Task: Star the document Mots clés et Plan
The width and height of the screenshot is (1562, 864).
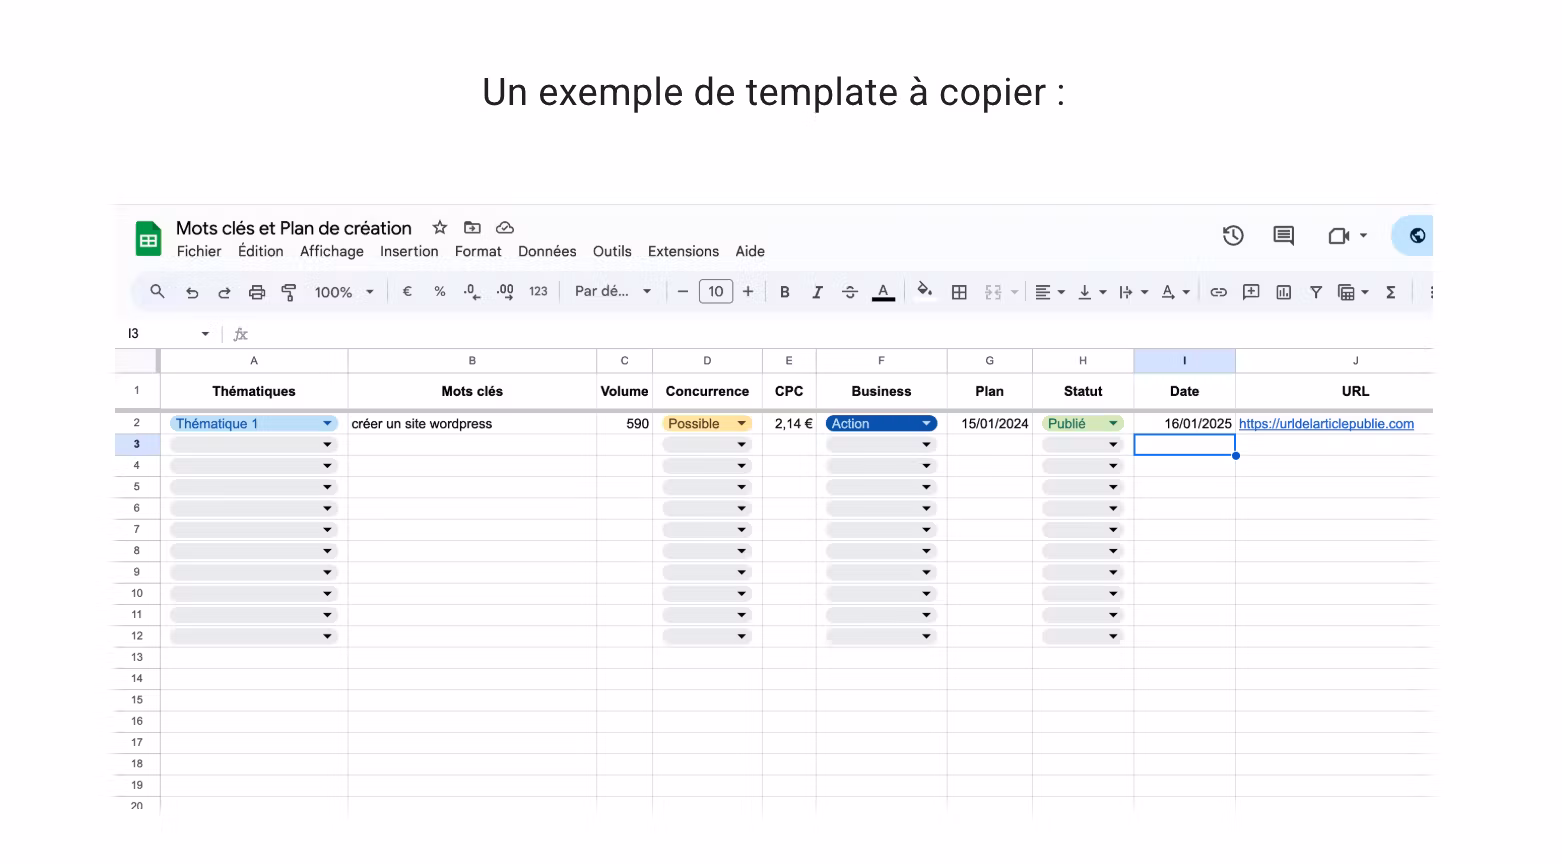Action: click(439, 228)
